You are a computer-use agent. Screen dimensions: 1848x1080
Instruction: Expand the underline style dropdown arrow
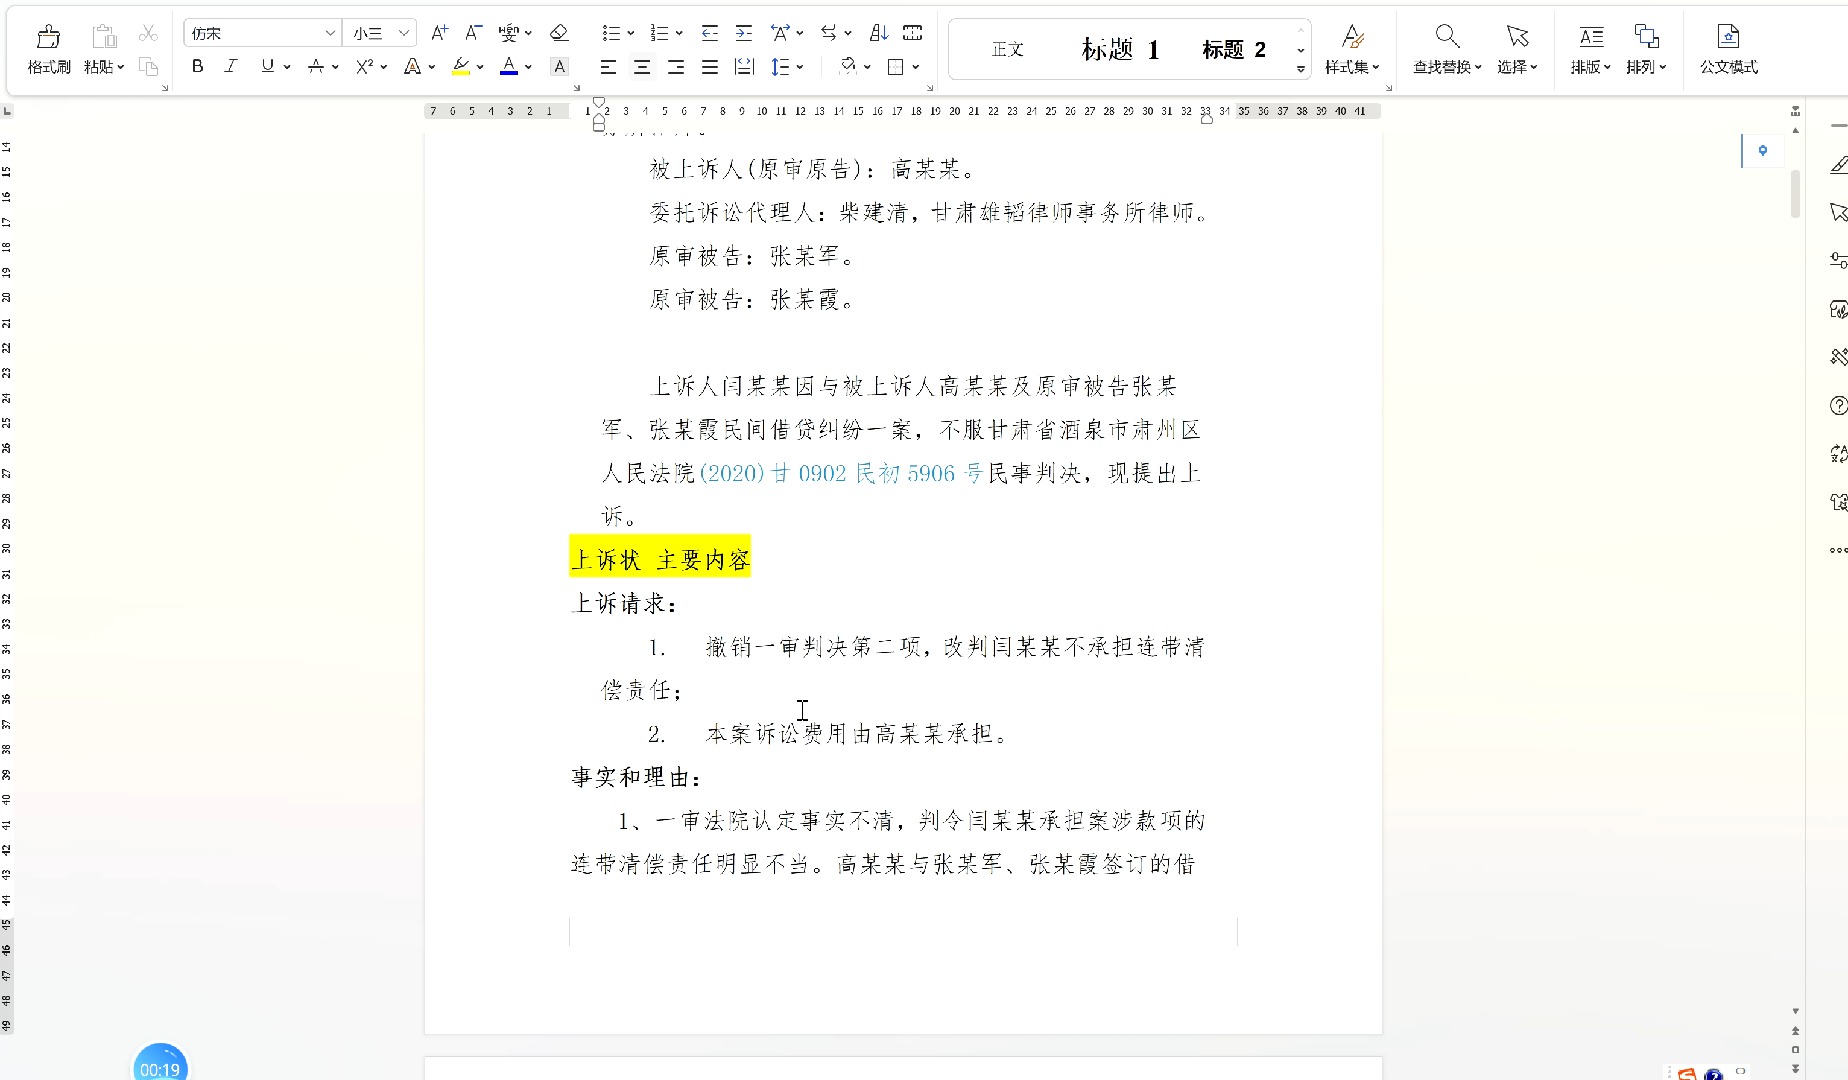coord(287,67)
